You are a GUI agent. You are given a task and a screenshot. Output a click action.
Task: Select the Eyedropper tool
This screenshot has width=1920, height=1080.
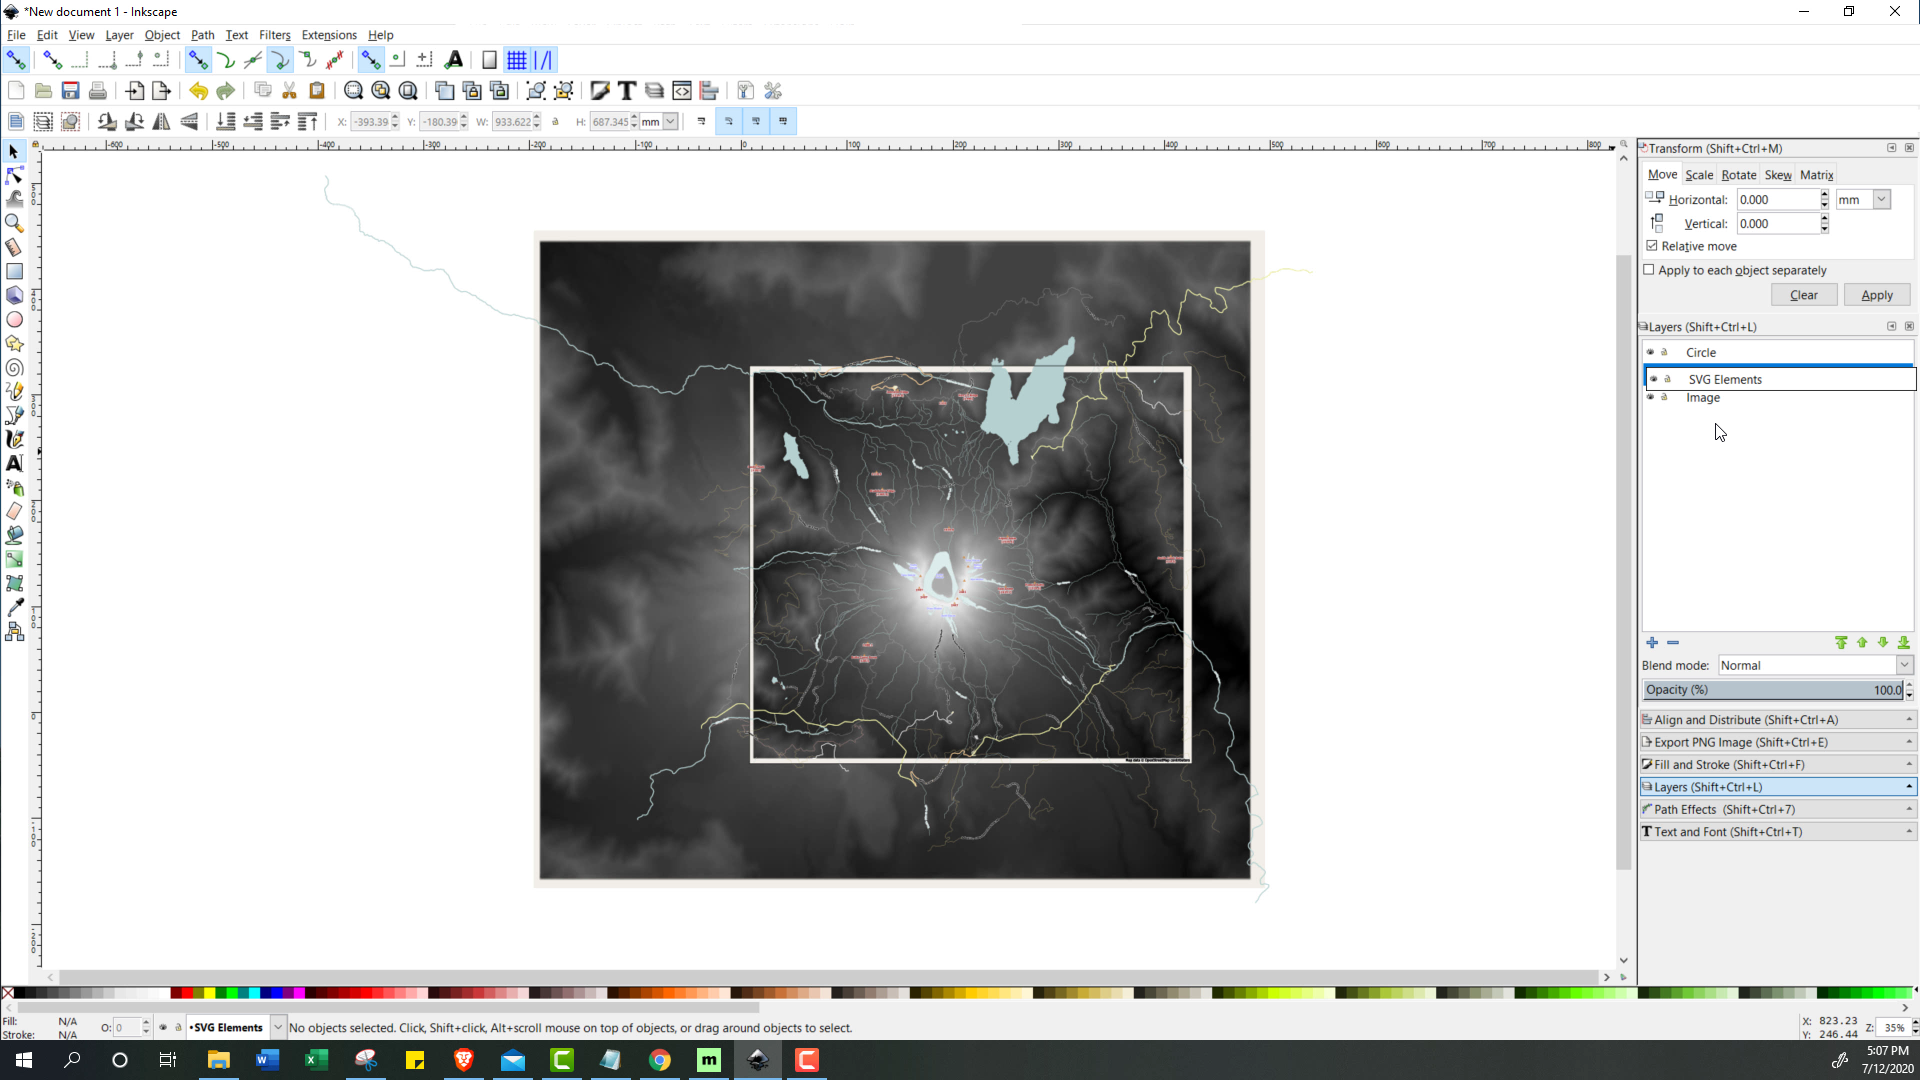click(x=15, y=605)
